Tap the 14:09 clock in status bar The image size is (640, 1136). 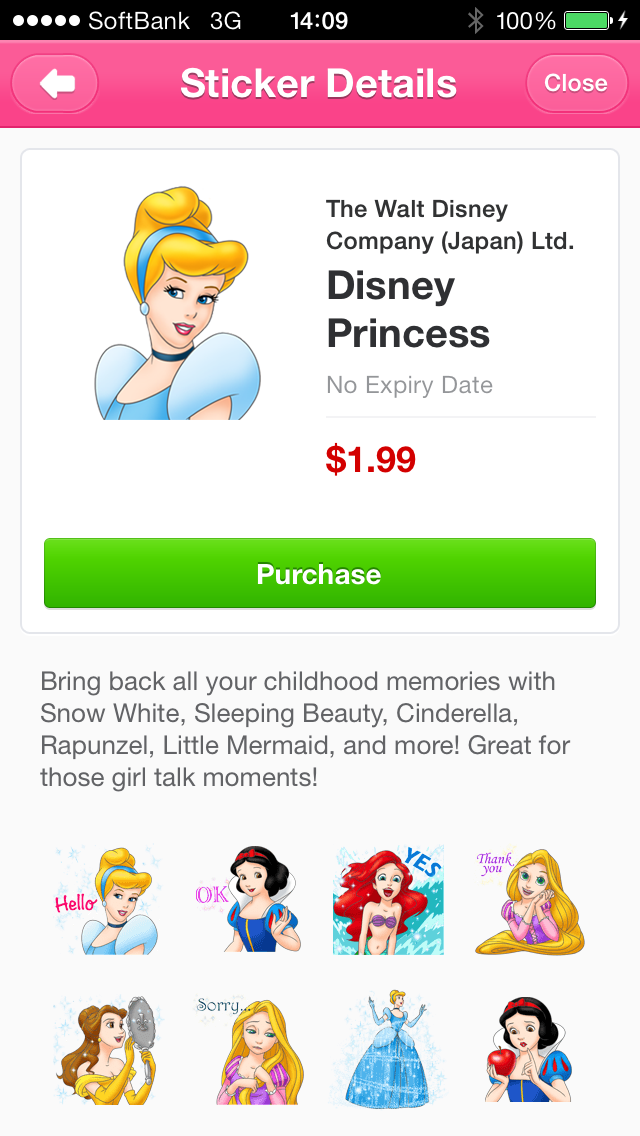(x=318, y=20)
